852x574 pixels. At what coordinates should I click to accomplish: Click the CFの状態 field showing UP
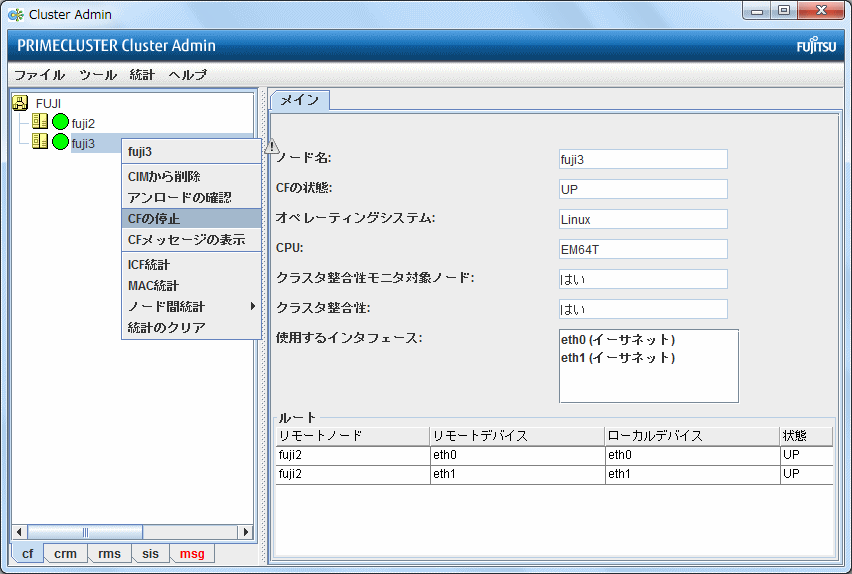click(x=643, y=189)
